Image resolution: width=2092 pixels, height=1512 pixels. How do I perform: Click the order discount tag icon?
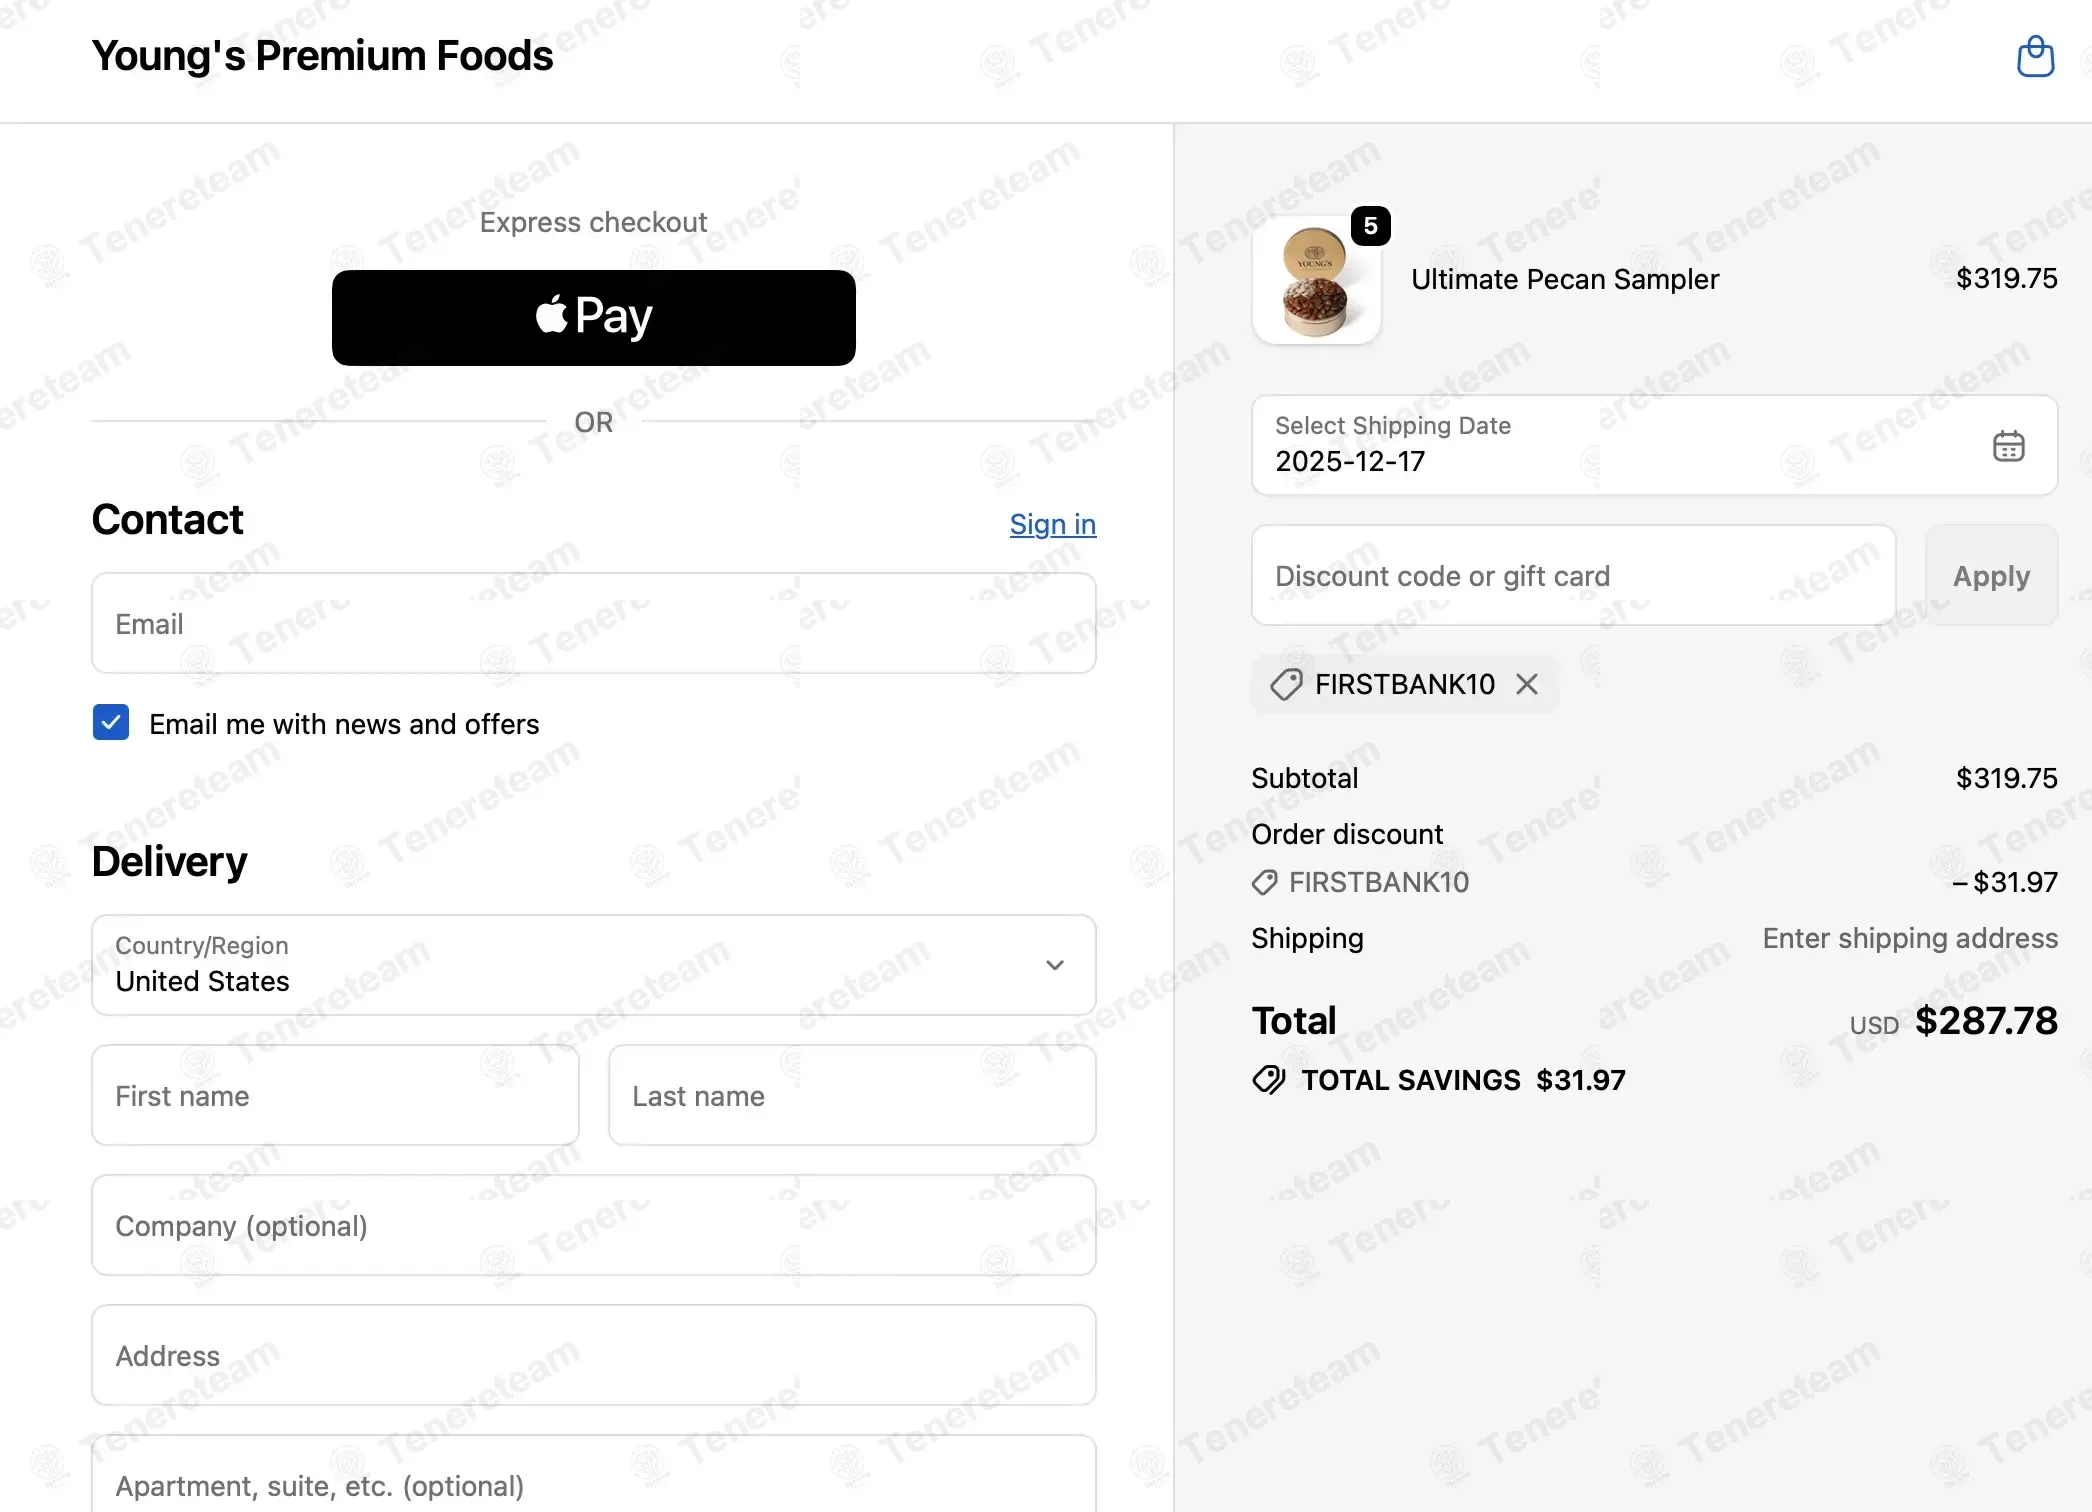click(x=1265, y=882)
